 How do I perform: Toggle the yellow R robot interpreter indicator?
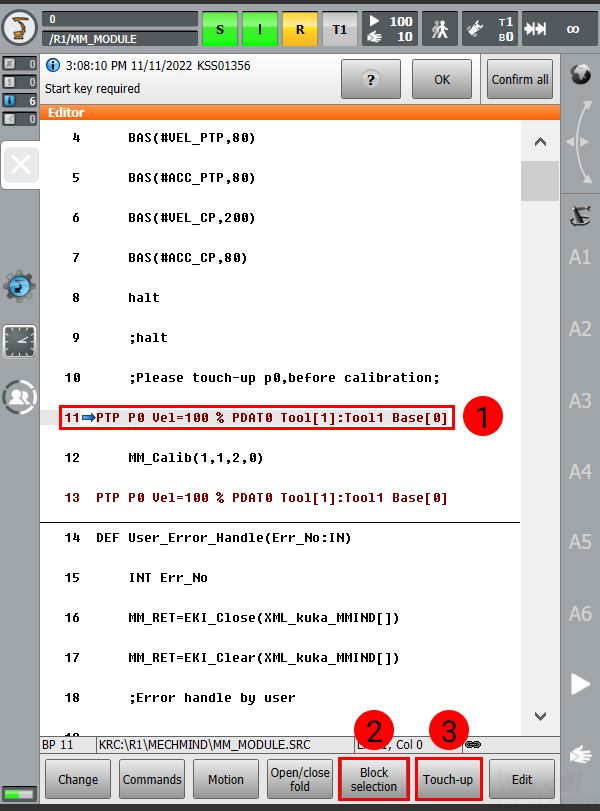point(300,29)
